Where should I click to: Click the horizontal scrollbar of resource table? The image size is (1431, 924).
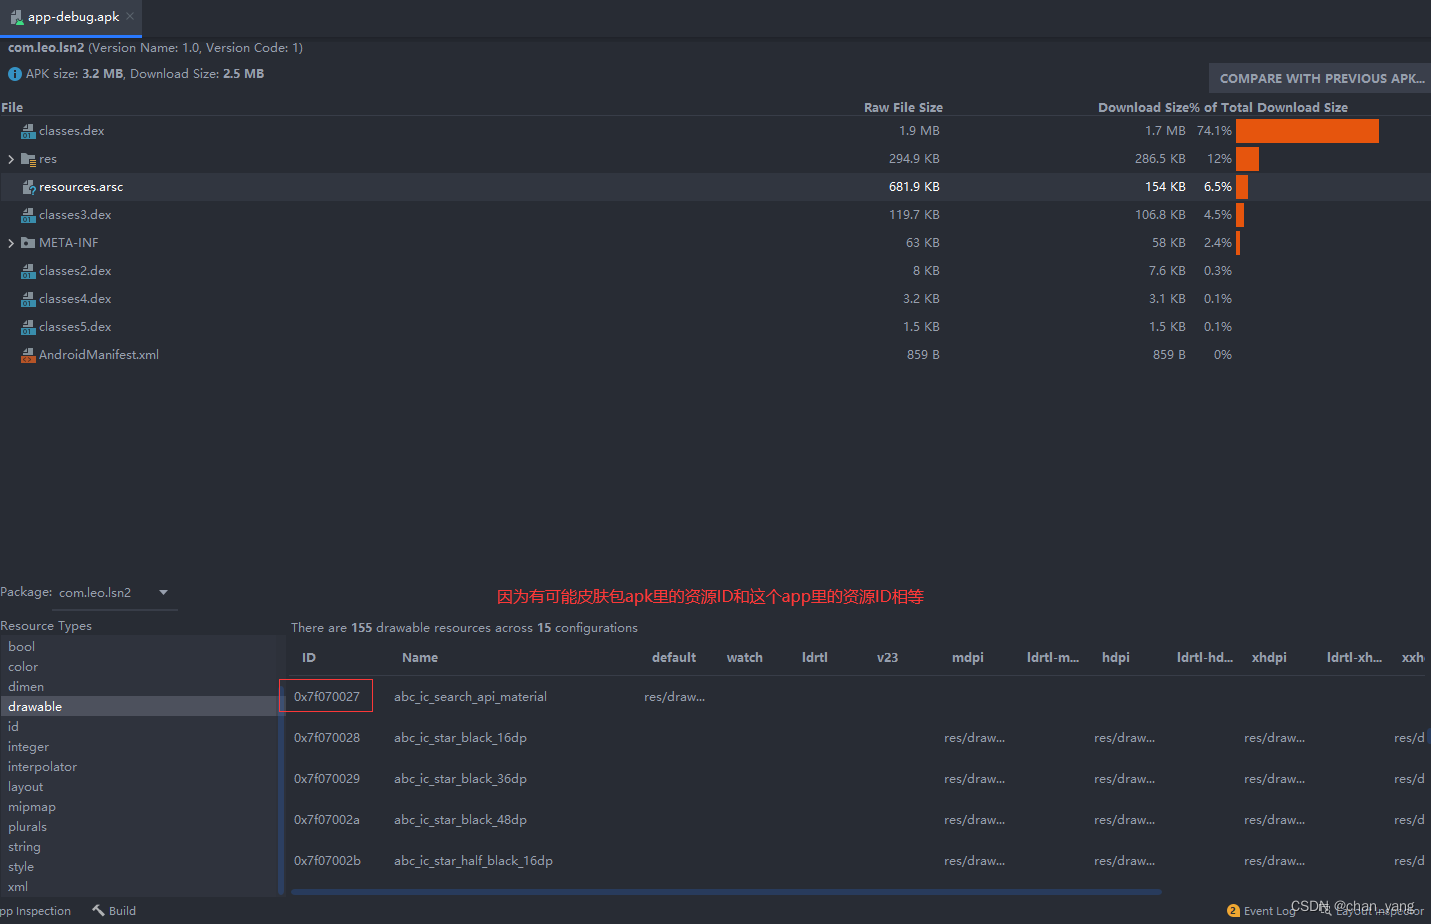tap(727, 891)
